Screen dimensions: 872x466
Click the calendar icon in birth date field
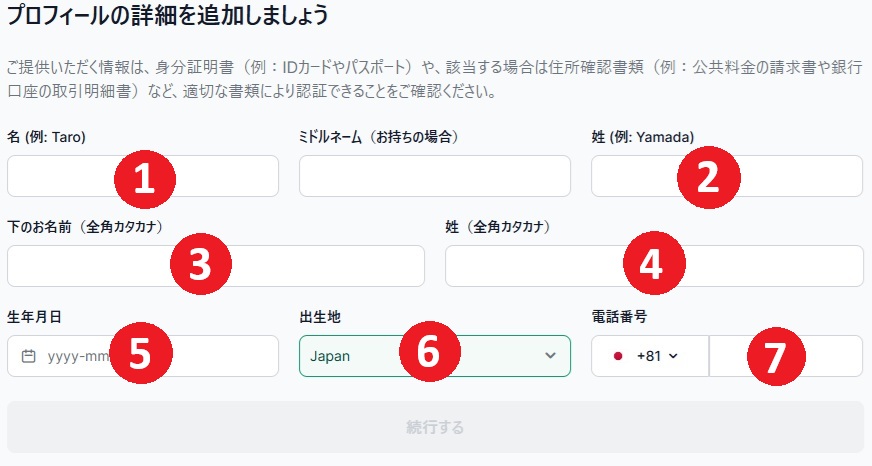(28, 356)
